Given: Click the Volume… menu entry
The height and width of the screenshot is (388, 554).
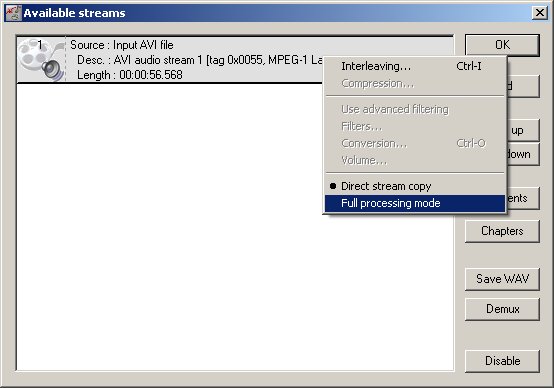Looking at the screenshot, I should point(415,160).
